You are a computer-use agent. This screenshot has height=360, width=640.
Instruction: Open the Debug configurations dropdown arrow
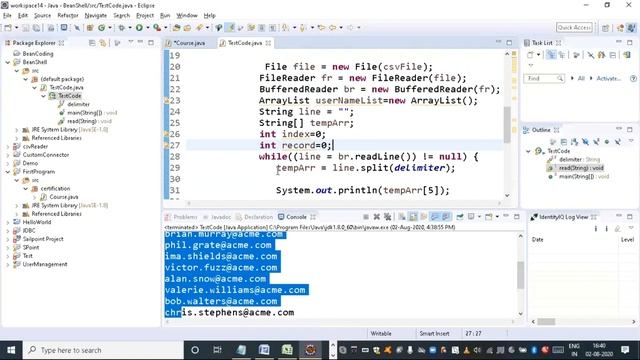coord(130,28)
